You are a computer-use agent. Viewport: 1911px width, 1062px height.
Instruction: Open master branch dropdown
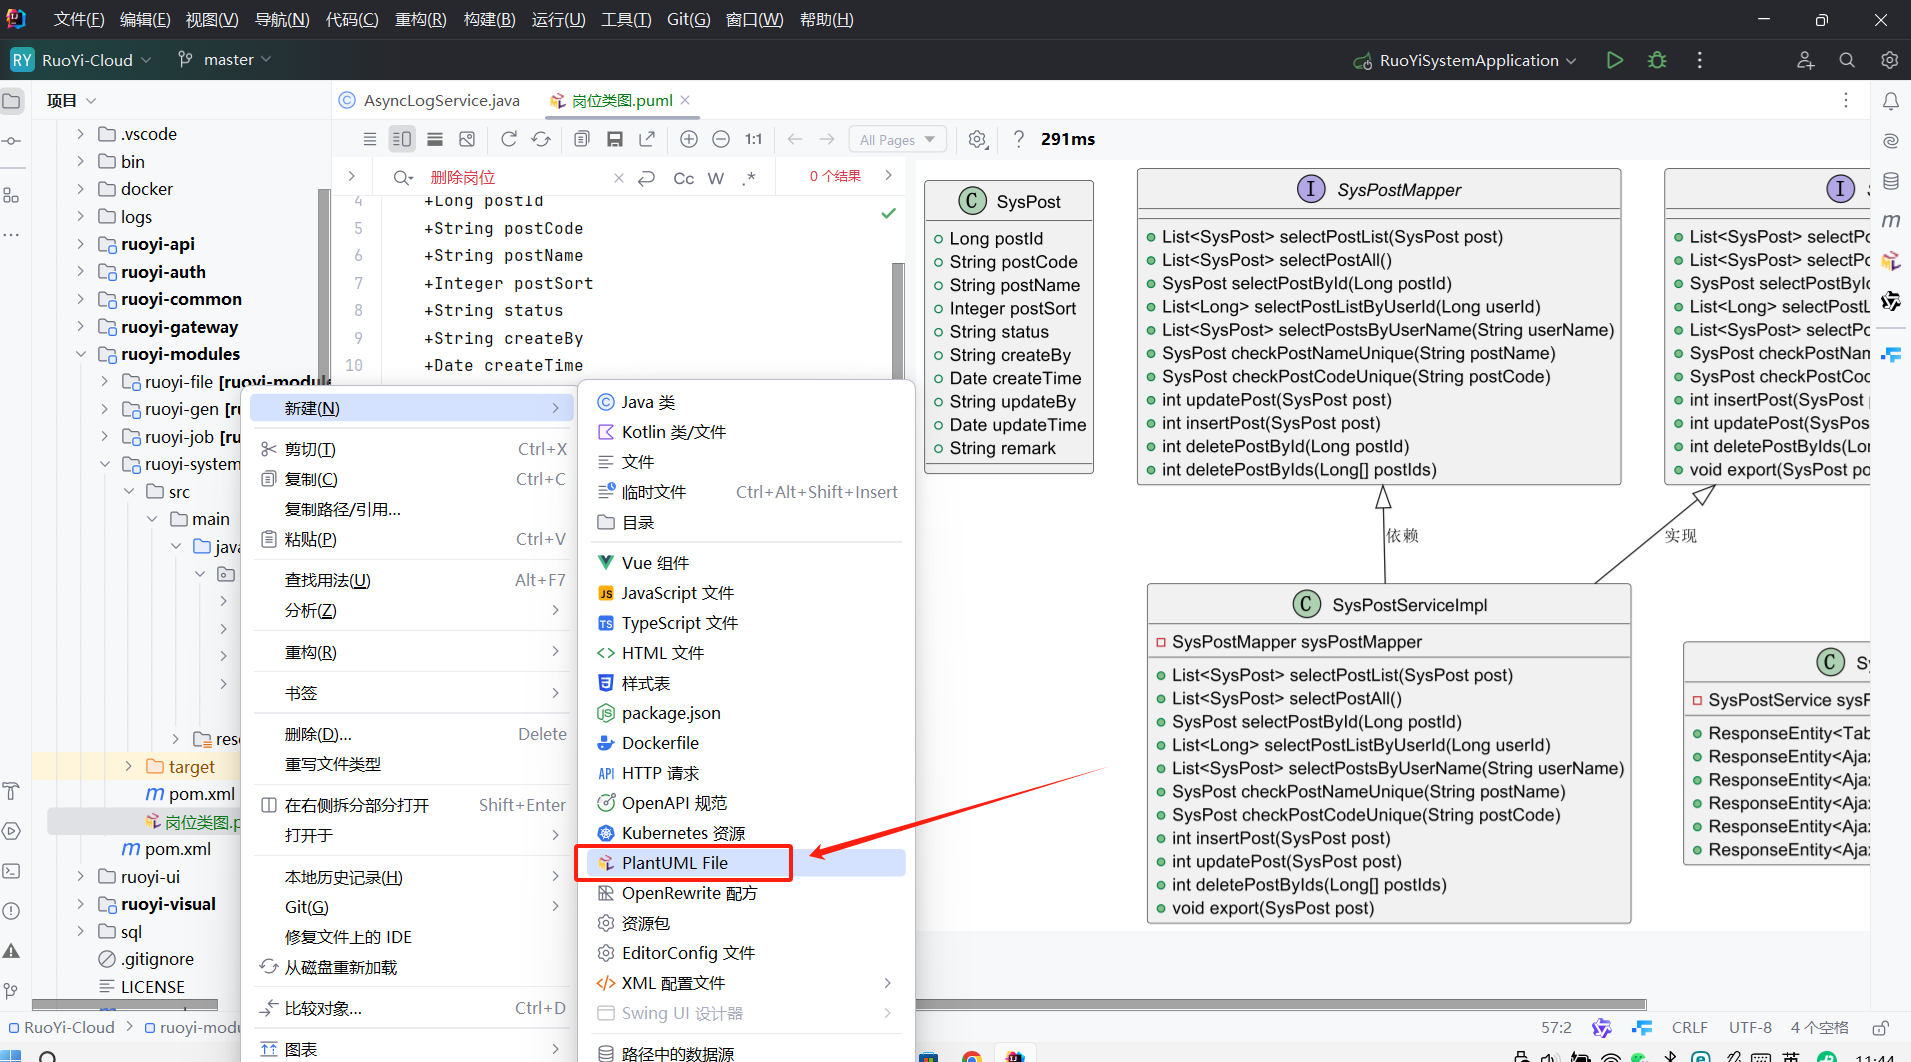coord(226,60)
